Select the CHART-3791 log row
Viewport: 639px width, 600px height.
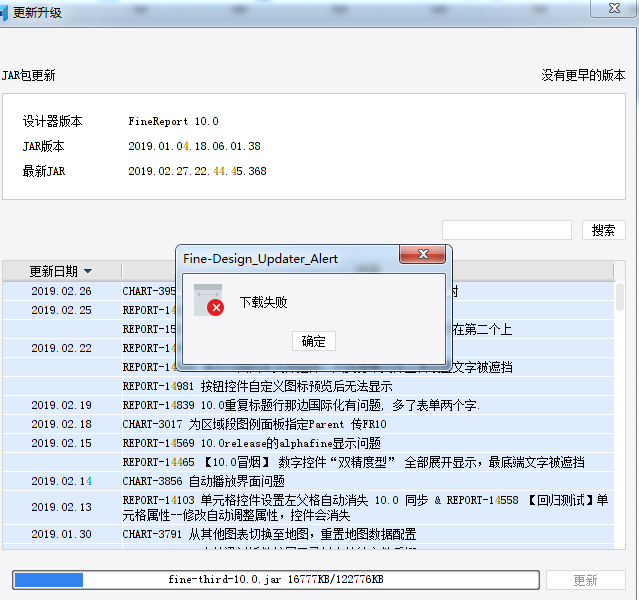coord(368,534)
